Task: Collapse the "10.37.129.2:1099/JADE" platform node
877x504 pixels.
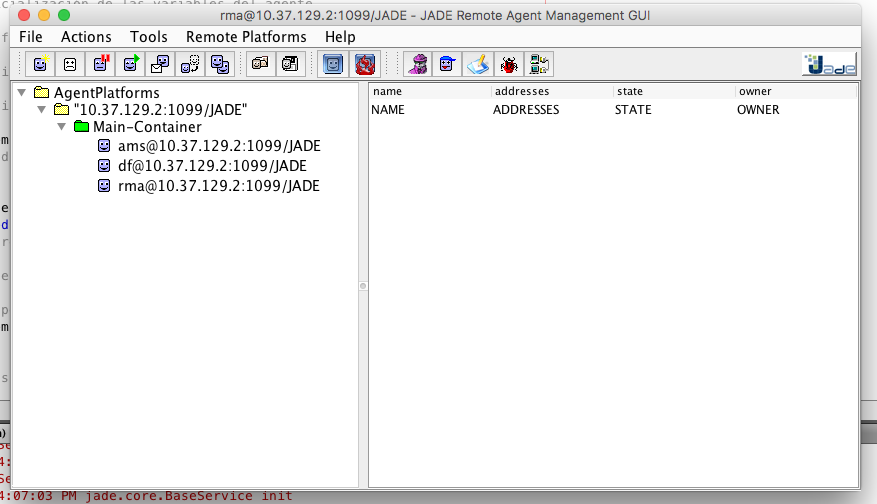Action: tap(42, 110)
